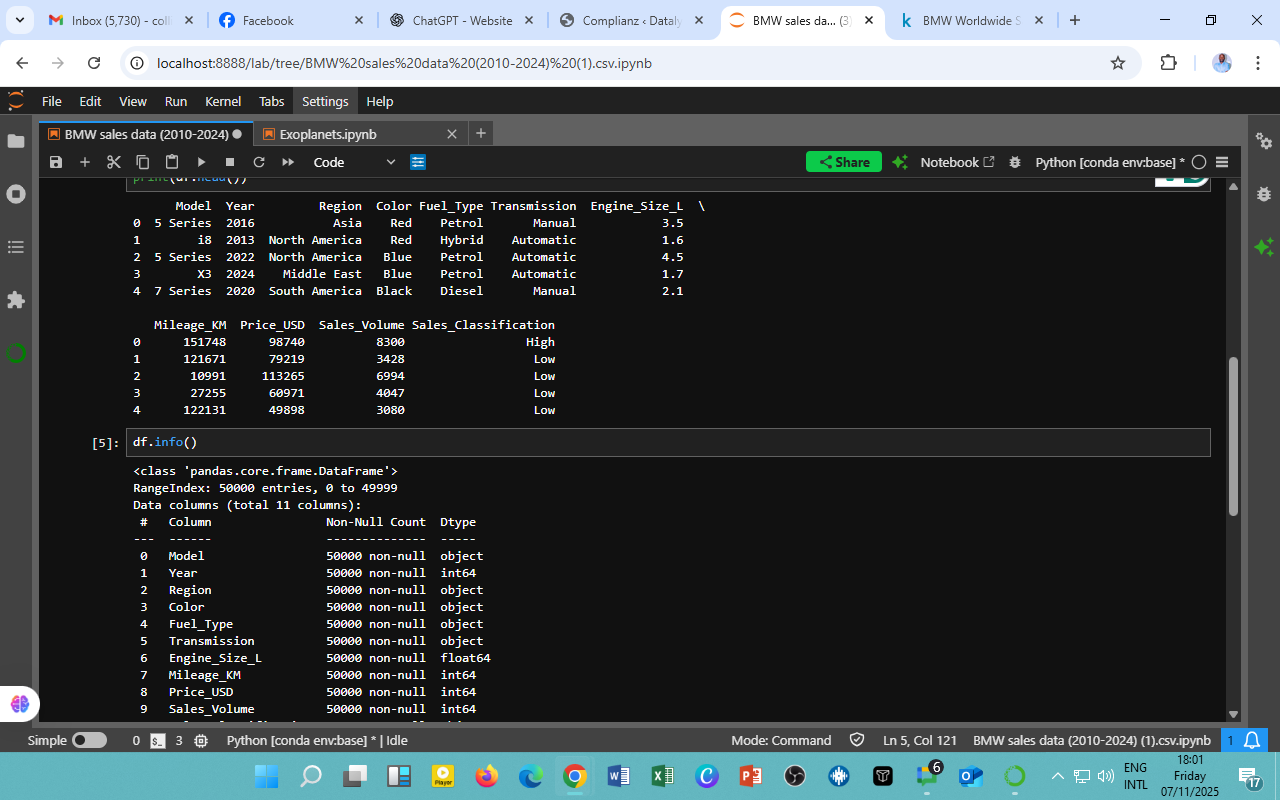Open the Python conda env:base kernel selector
1280x800 pixels.
tap(1109, 162)
